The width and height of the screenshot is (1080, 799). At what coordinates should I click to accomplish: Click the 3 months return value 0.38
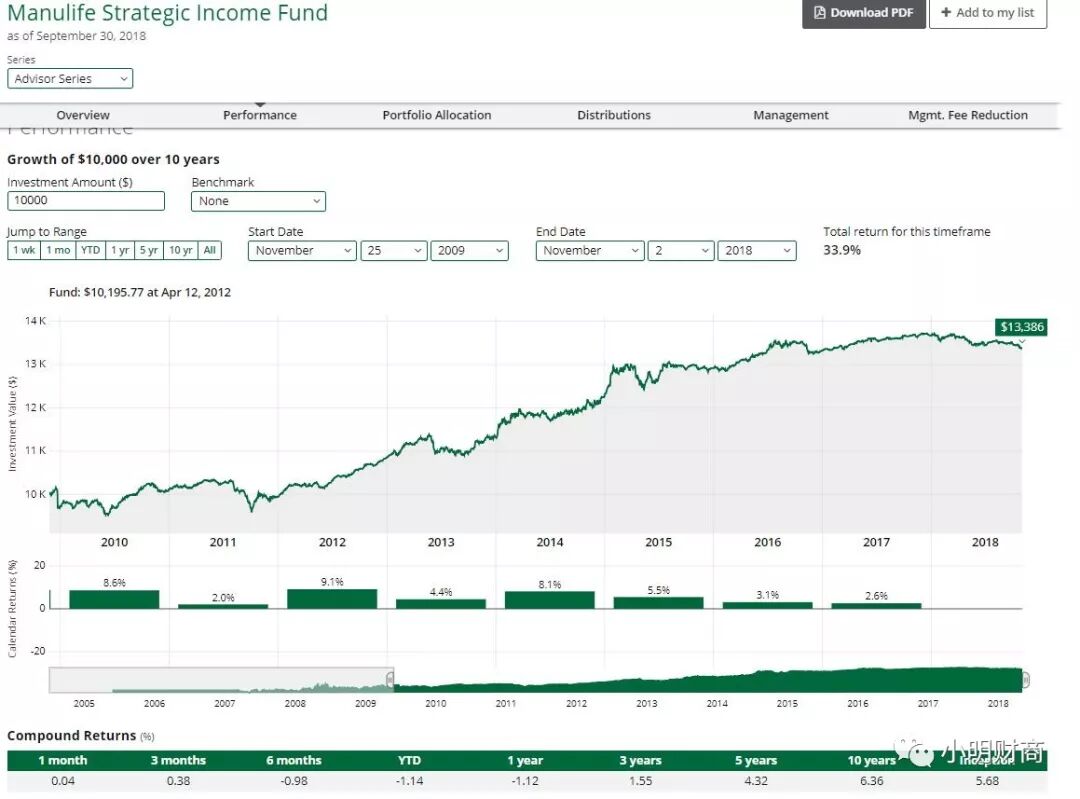[x=178, y=781]
